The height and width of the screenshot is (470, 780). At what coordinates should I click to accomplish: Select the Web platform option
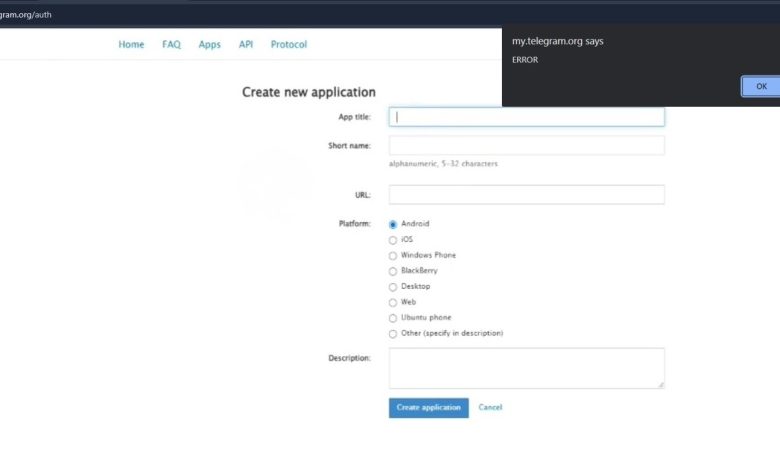tap(393, 302)
